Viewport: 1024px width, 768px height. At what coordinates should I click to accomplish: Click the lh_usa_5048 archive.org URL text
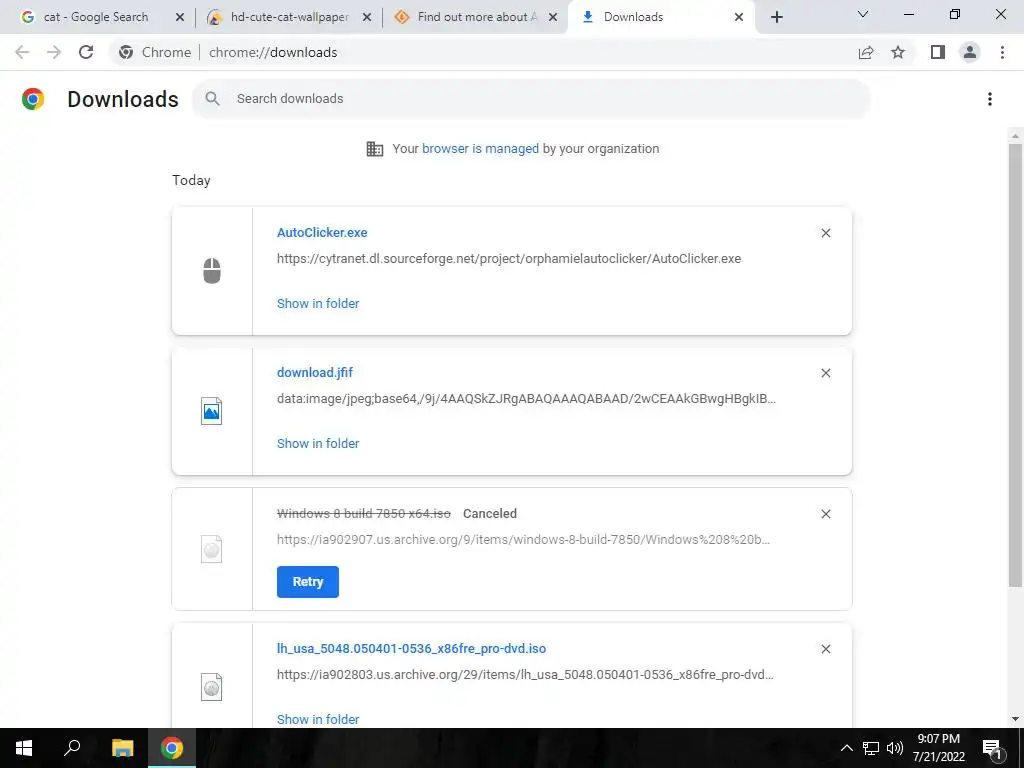point(525,675)
